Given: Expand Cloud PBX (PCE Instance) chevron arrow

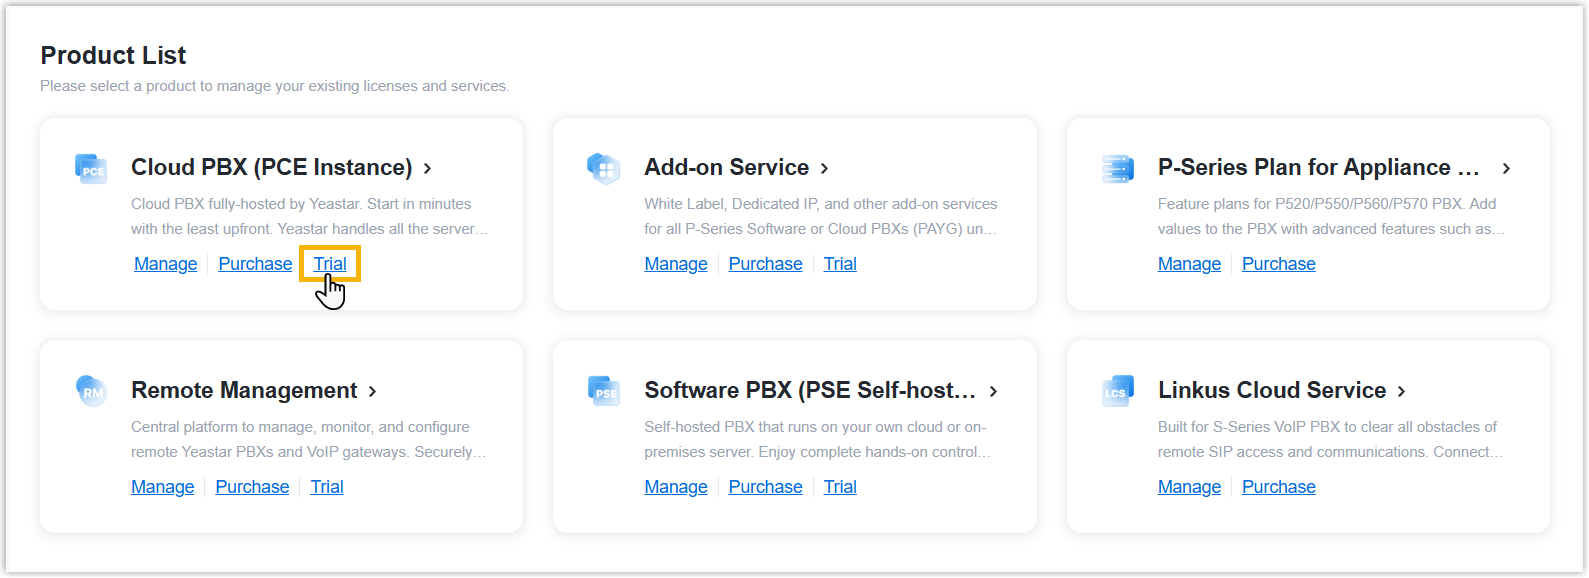Looking at the screenshot, I should coord(427,168).
